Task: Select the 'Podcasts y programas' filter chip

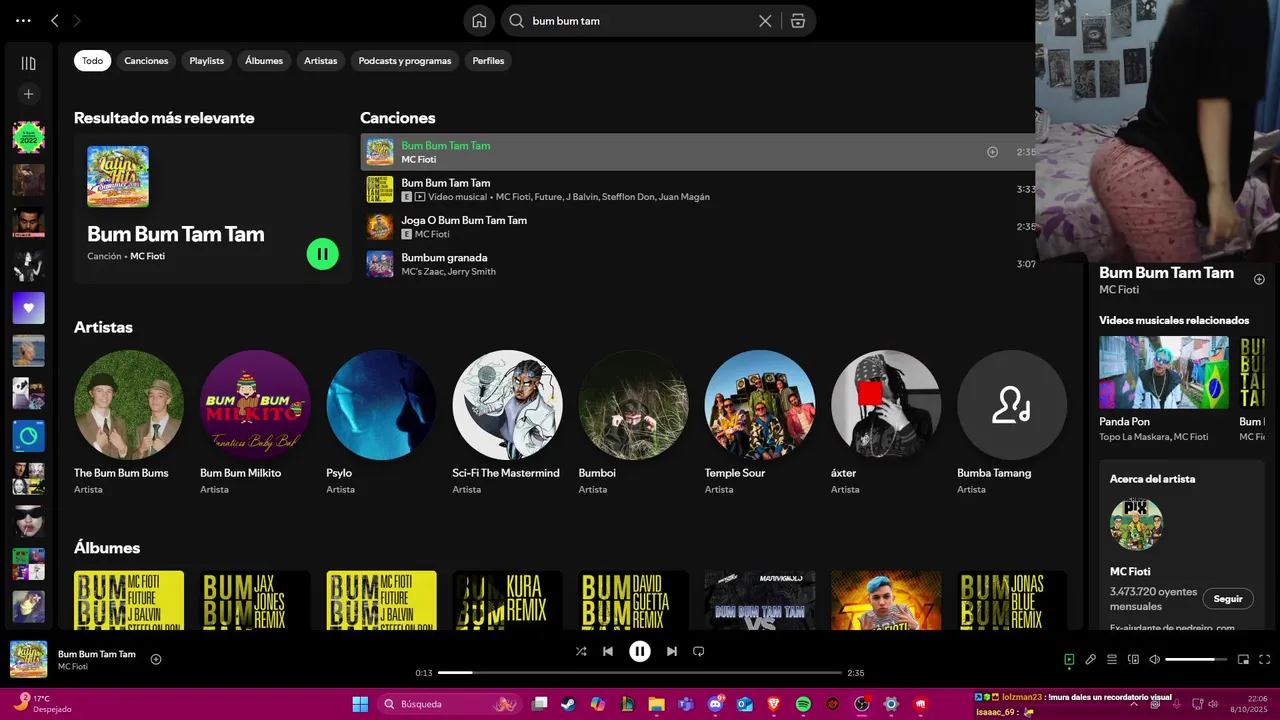Action: click(405, 61)
